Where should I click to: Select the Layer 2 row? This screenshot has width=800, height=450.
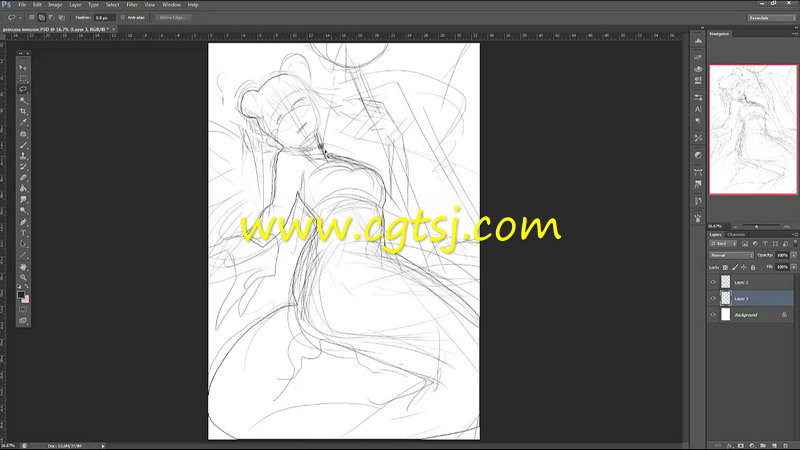[751, 282]
